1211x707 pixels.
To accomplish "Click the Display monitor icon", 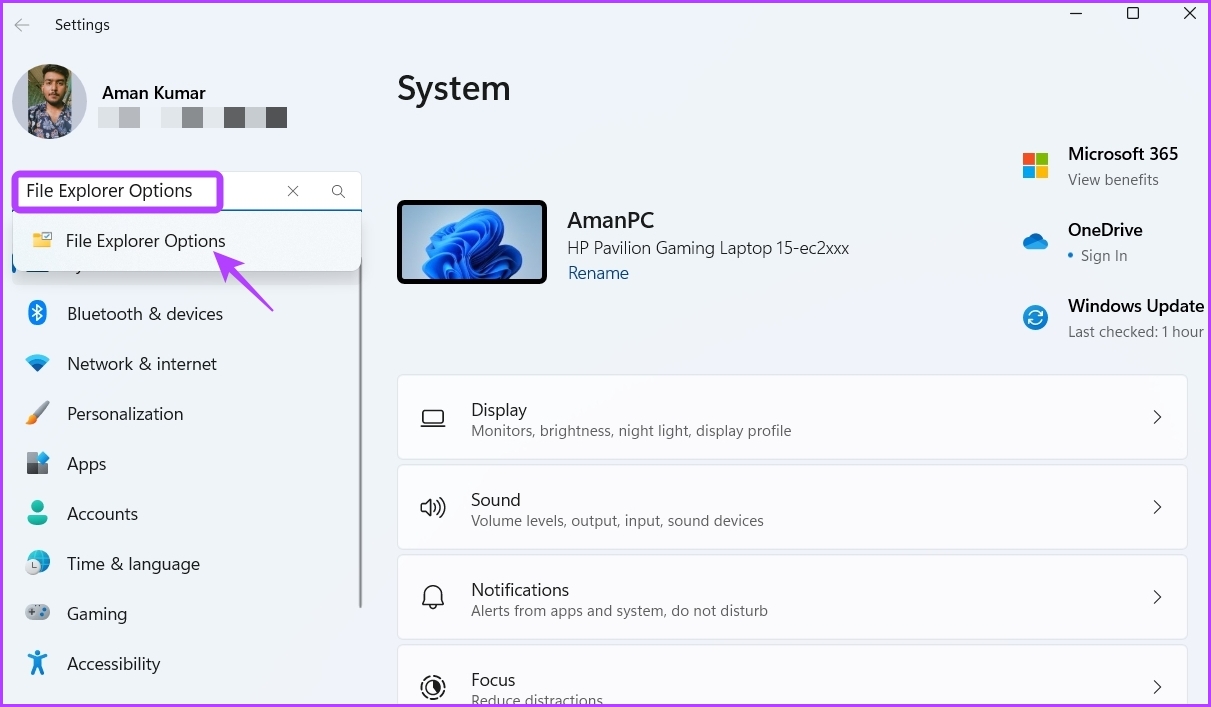I will [433, 418].
